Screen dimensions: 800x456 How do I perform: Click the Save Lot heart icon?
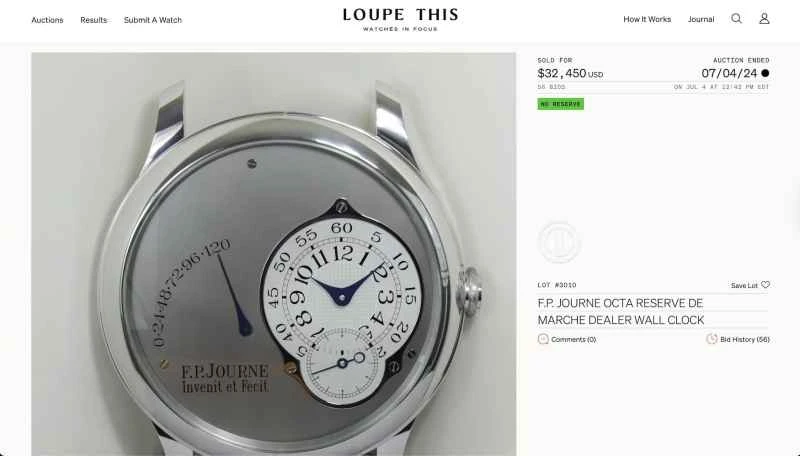pos(765,285)
